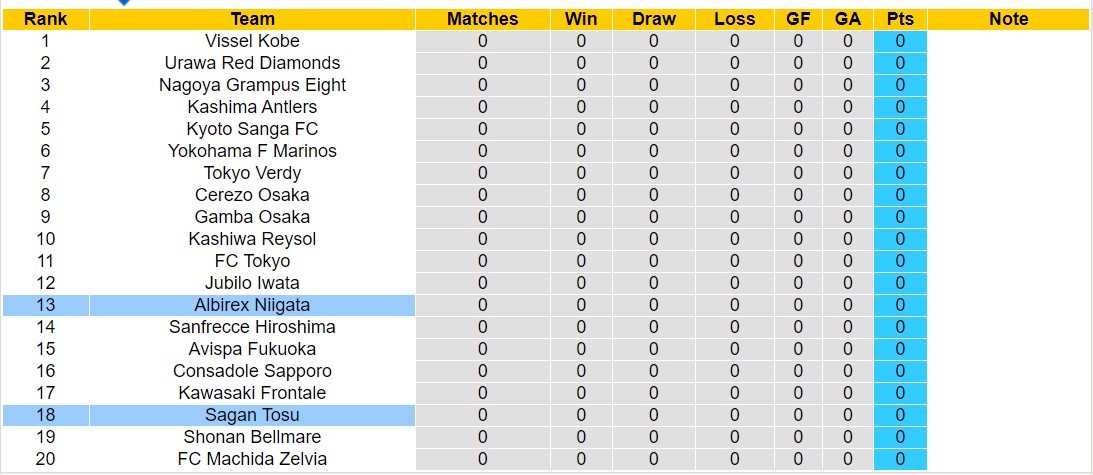Select the highlighted Sagan Tosu team

point(252,415)
